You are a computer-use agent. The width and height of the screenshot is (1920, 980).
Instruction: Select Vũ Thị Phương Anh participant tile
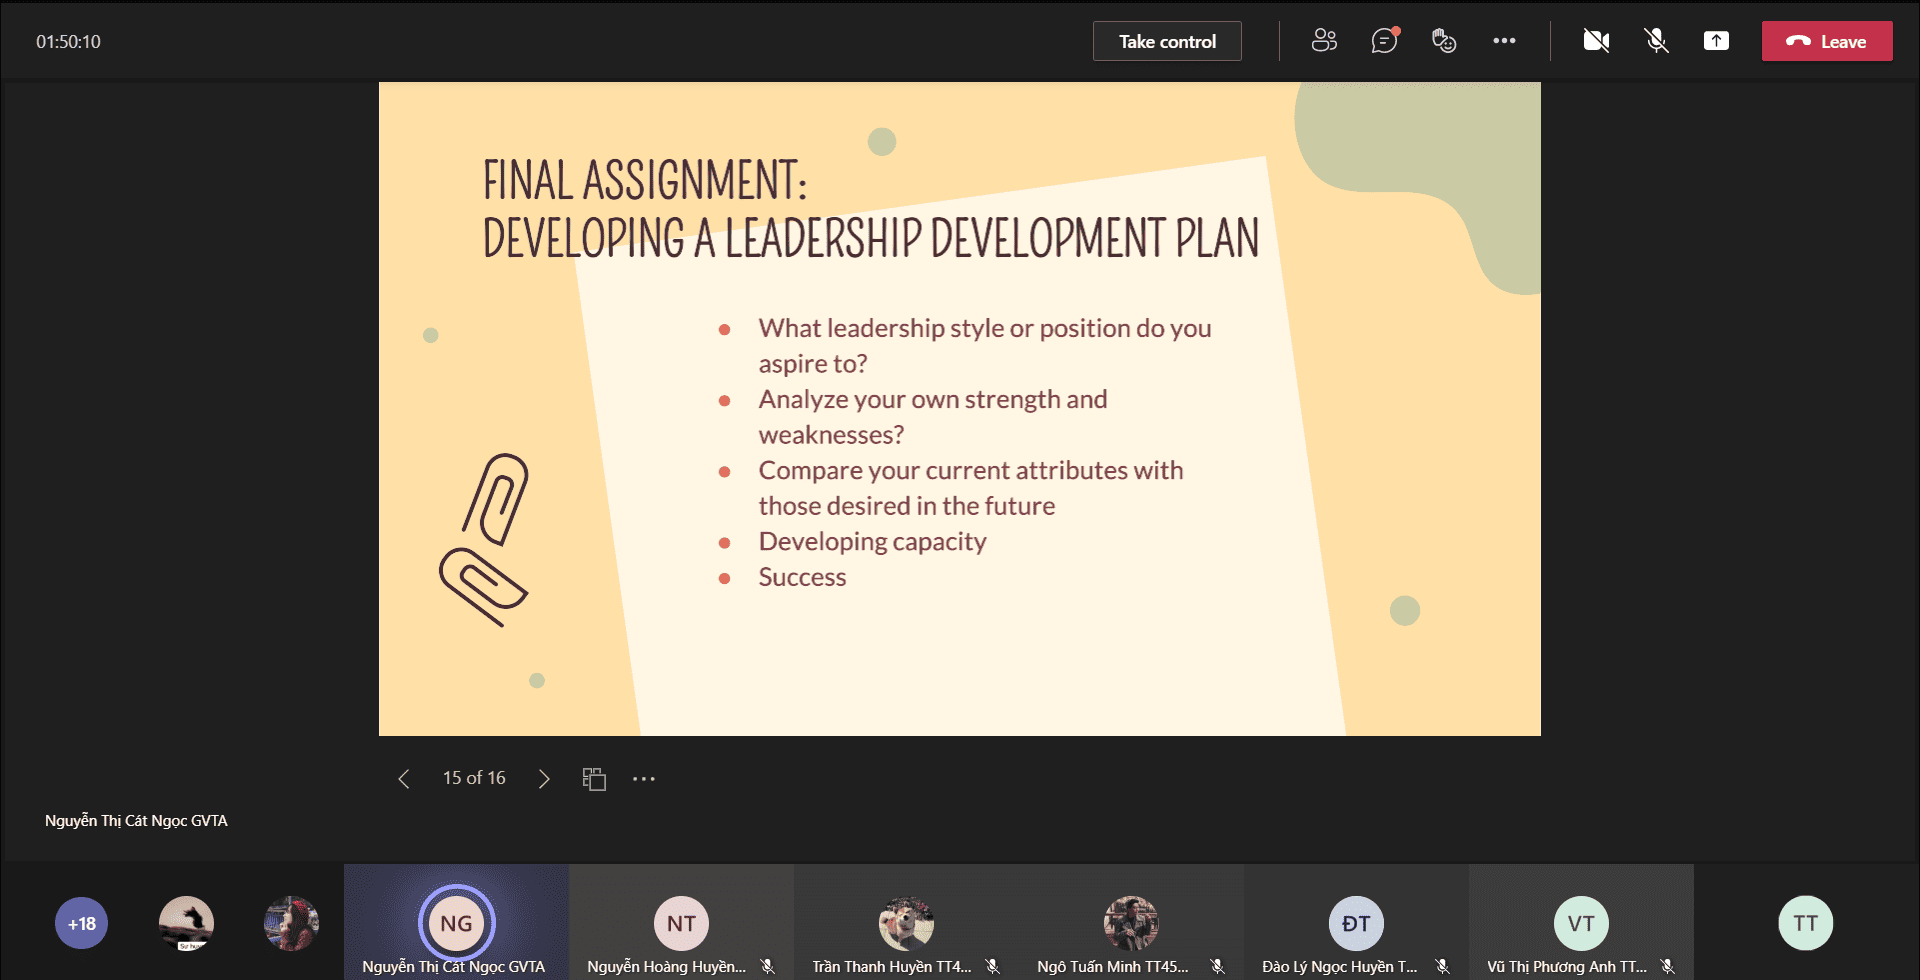pos(1581,922)
